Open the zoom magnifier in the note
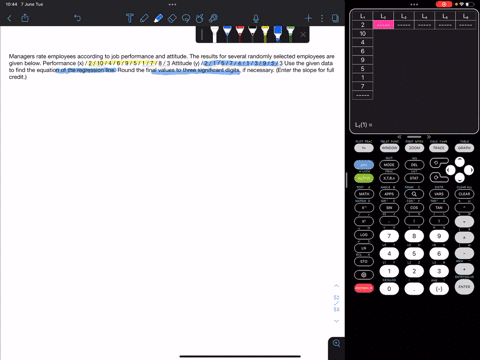Viewport: 480px width, 360px height. 337,343
